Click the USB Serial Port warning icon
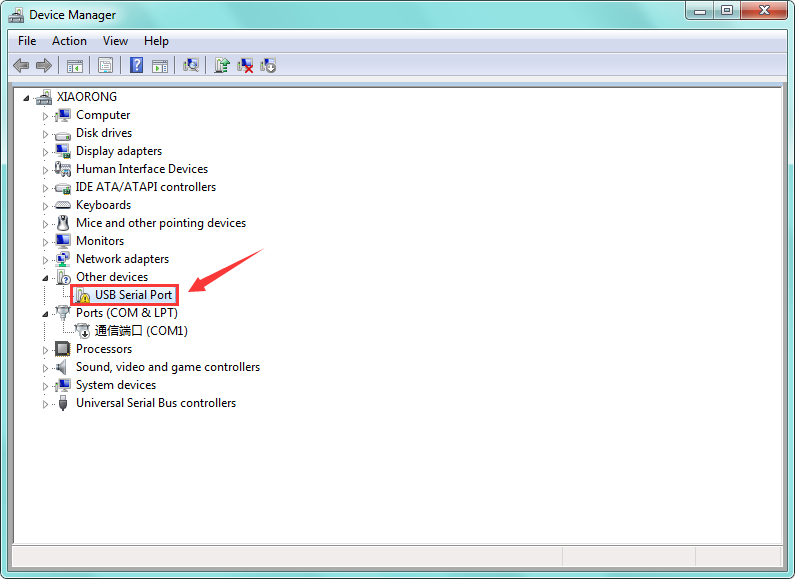The height and width of the screenshot is (579, 795). (x=82, y=295)
